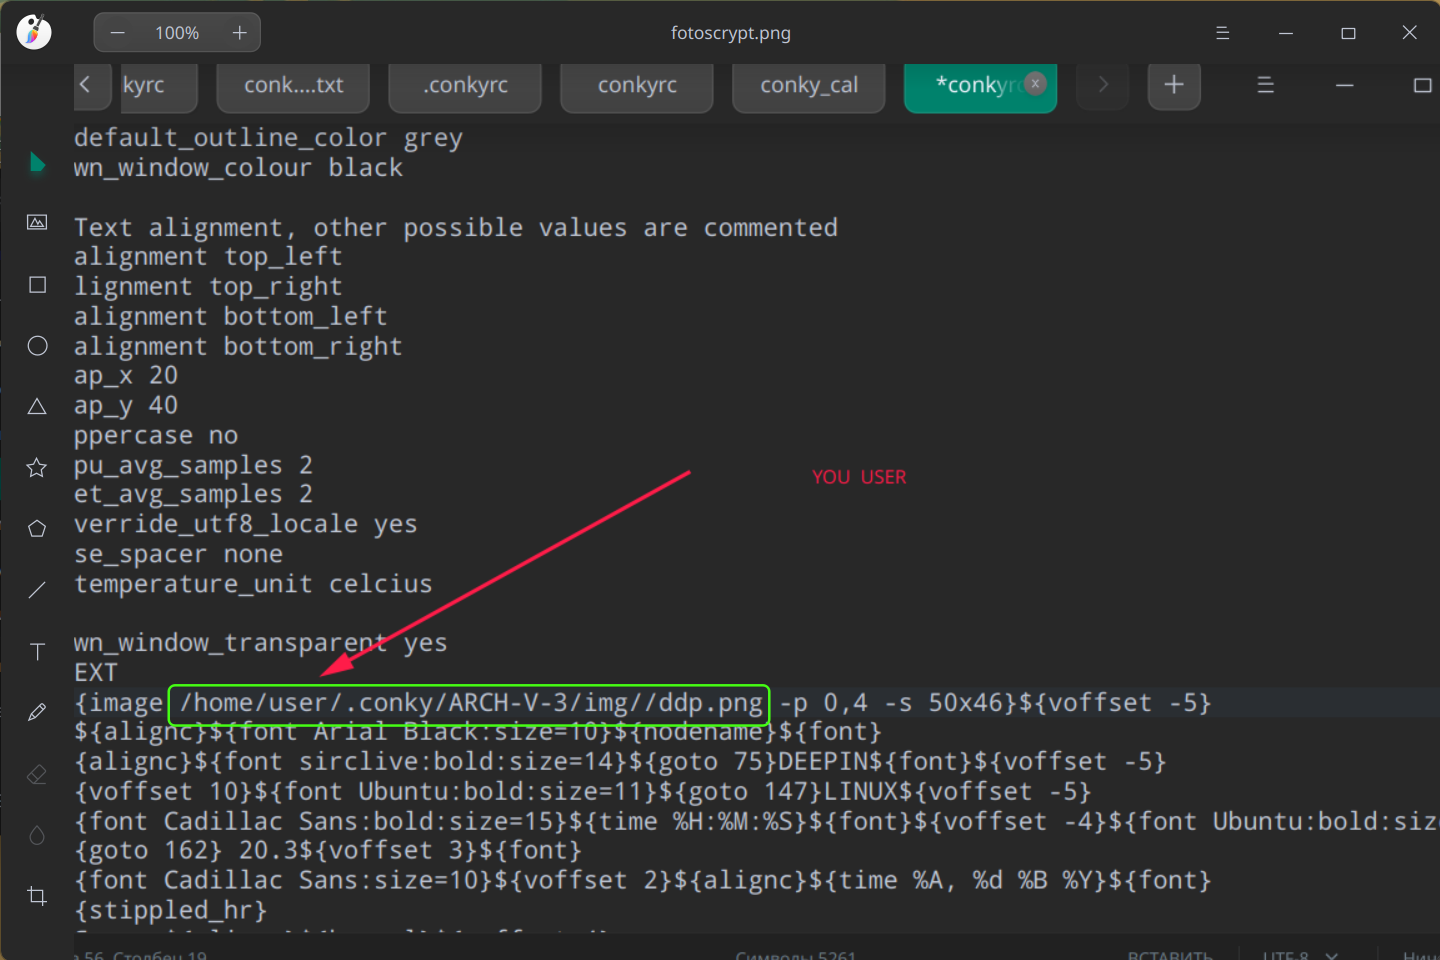
Task: Click the '{stippled_hr}' line
Action: click(x=171, y=910)
